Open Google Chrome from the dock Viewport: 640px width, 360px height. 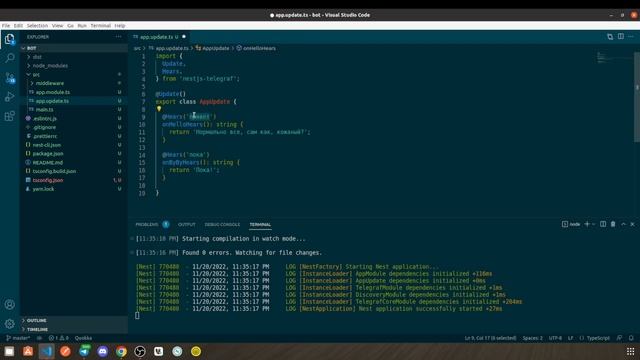121,351
